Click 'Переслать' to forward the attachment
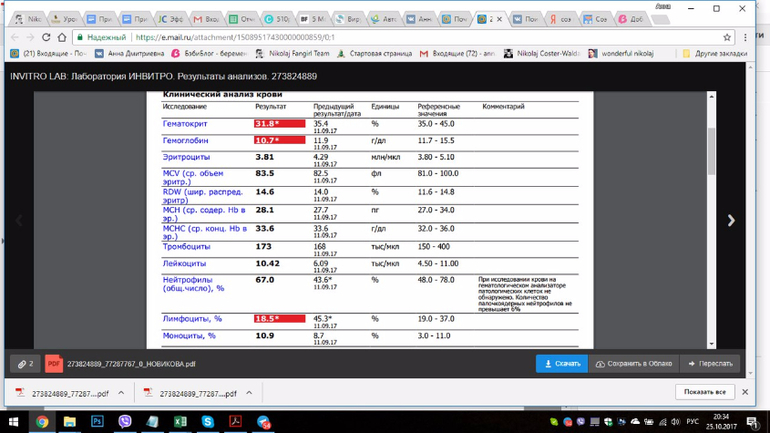Screen dimensions: 770x433 click(x=710, y=364)
